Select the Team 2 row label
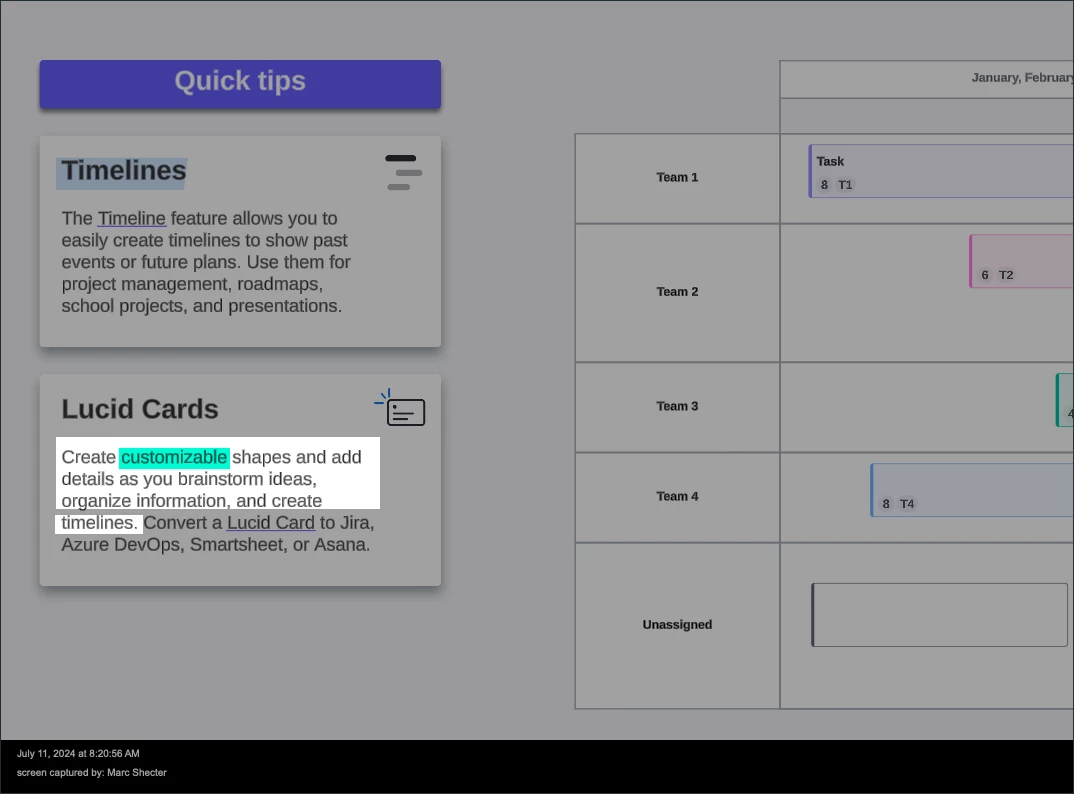The width and height of the screenshot is (1074, 794). coord(677,292)
